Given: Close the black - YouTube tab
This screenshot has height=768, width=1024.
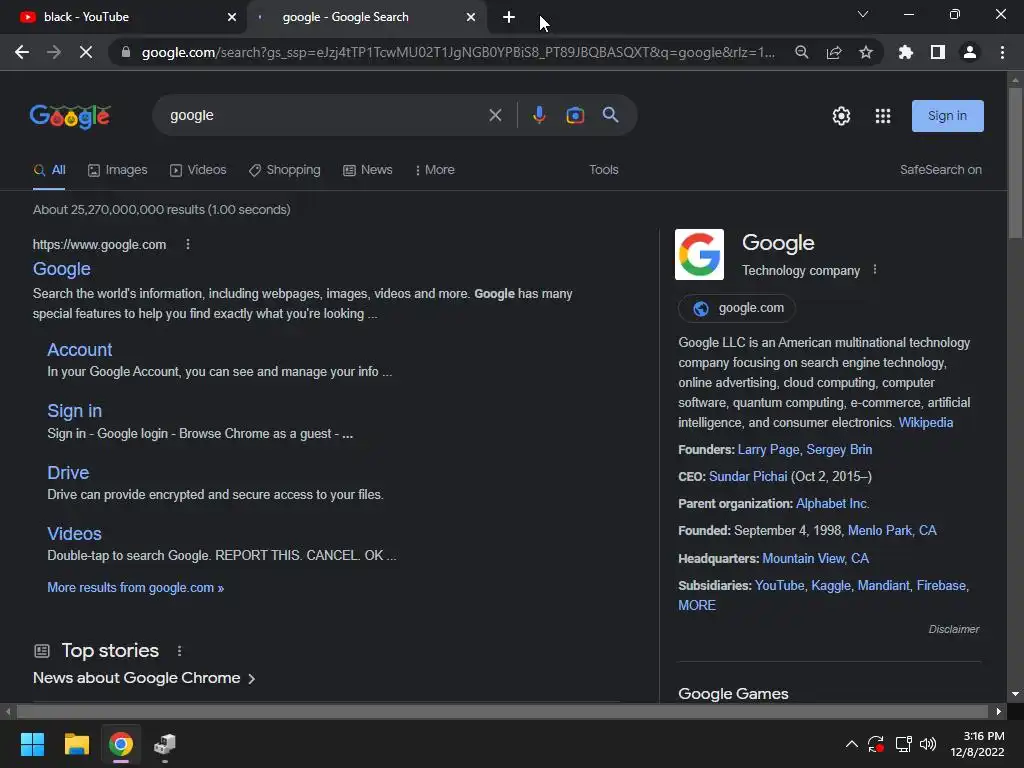Looking at the screenshot, I should click(x=232, y=17).
